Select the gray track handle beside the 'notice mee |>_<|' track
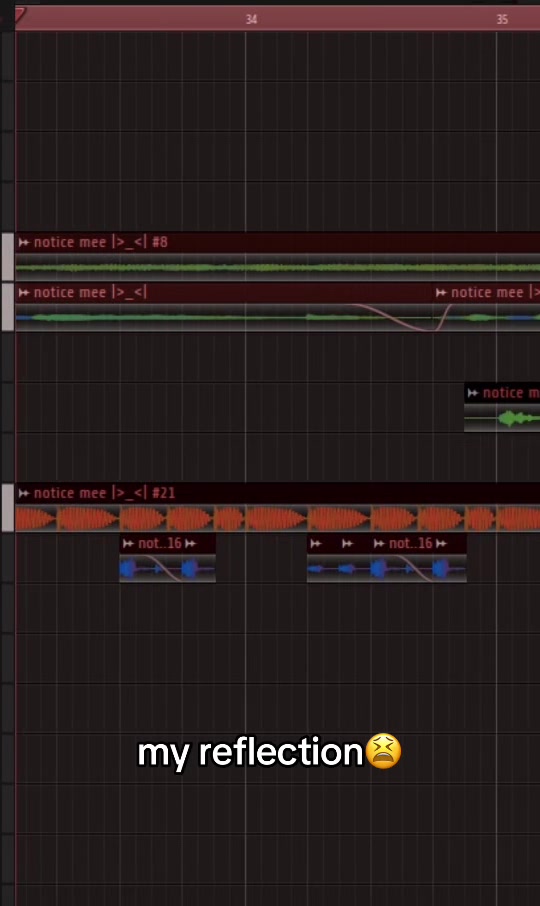540x906 pixels. click(8, 307)
